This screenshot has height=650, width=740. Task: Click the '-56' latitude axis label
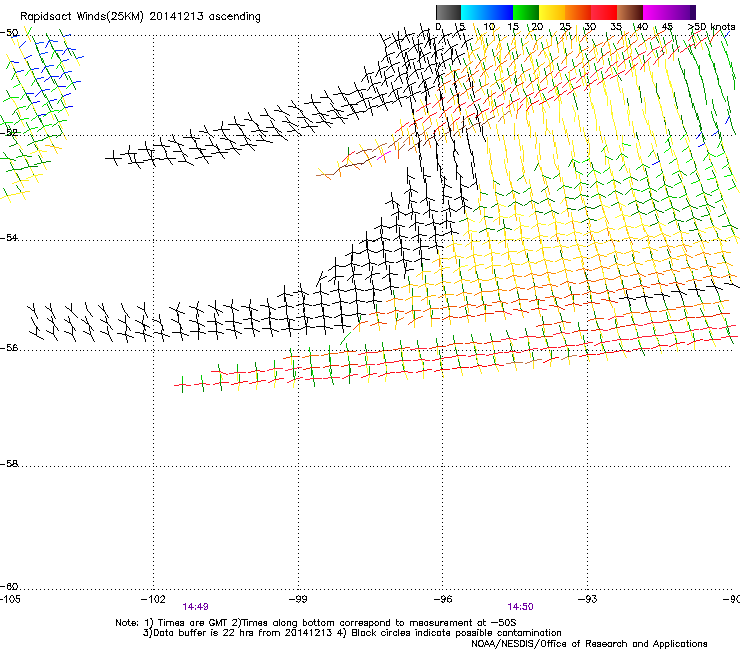pyautogui.click(x=9, y=347)
